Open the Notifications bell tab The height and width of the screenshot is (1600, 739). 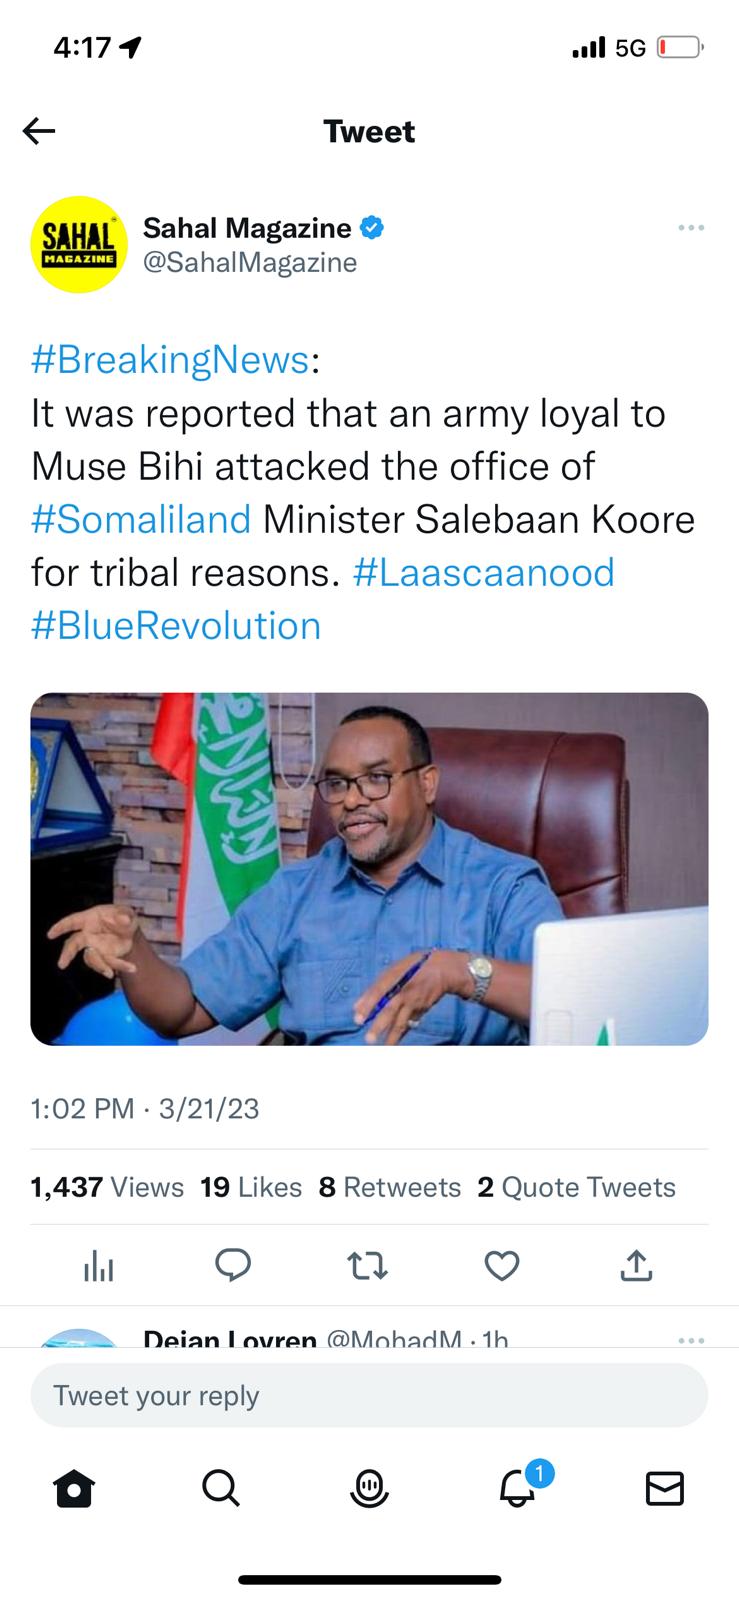pos(518,1489)
